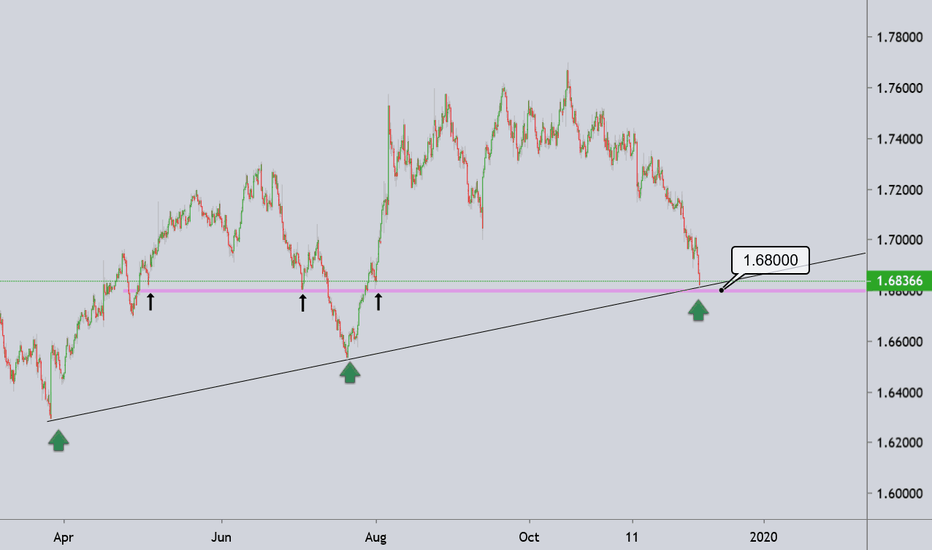Screen dimensions: 932x550
Task: Select the leftmost black up arrow
Action: 151,301
